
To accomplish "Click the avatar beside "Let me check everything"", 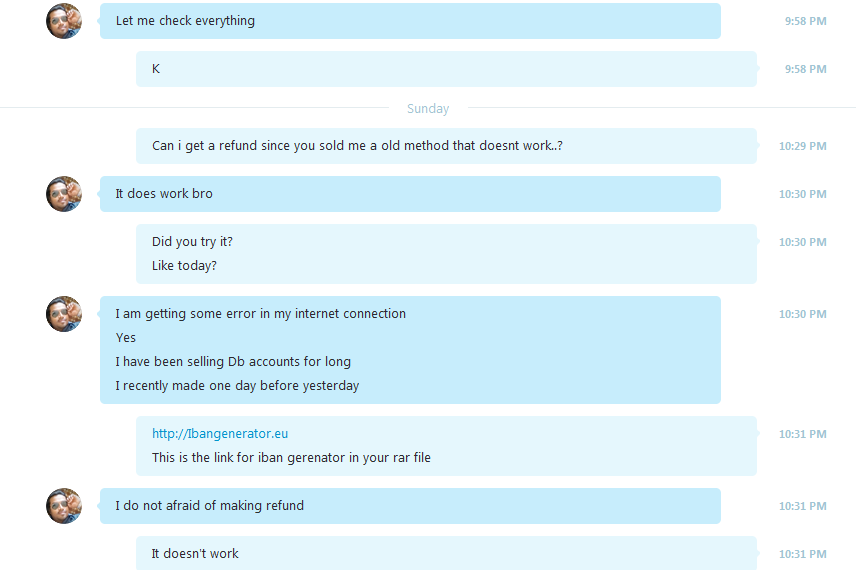I will [x=64, y=21].
